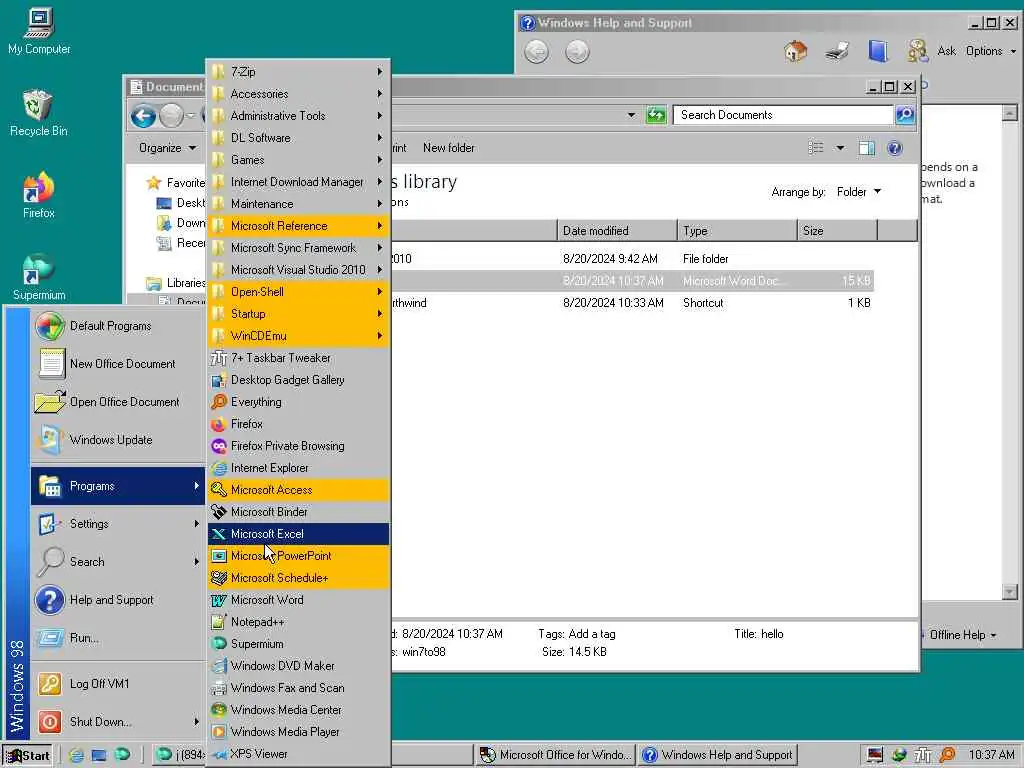Open Microsoft Schedule+ entry
1024x768 pixels.
tap(298, 578)
